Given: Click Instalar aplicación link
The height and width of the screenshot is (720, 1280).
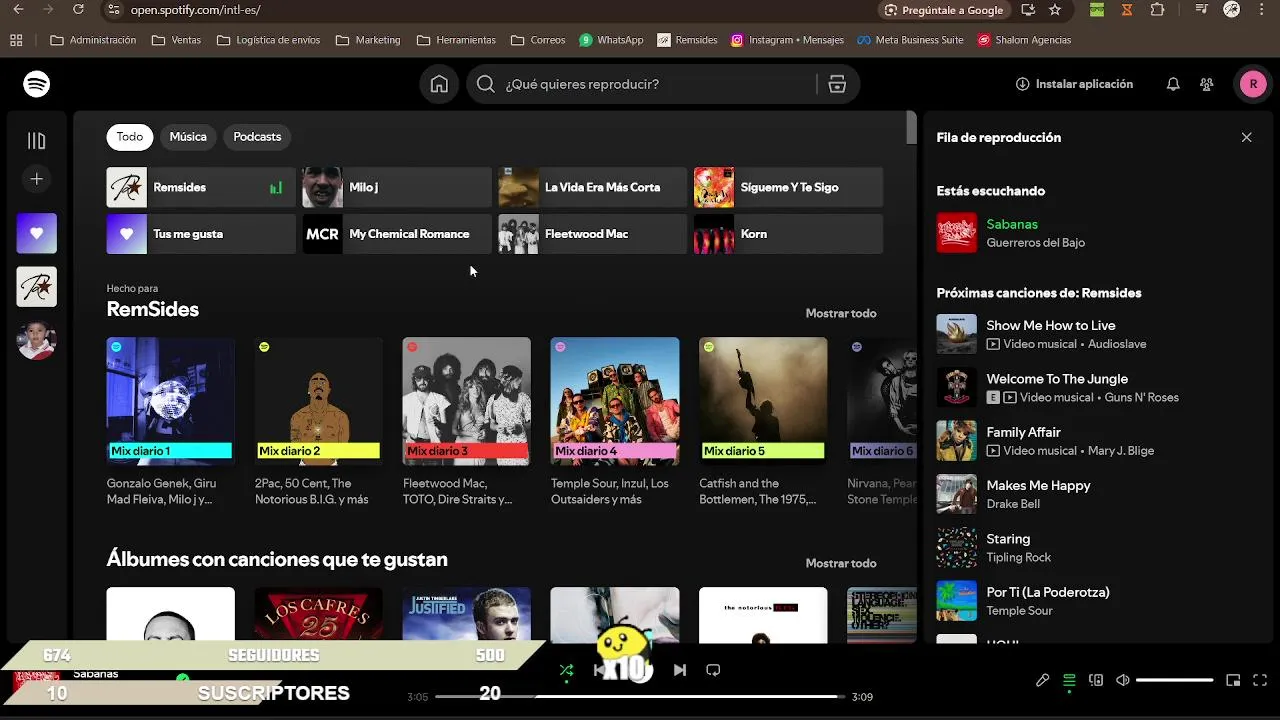Looking at the screenshot, I should 1074,84.
